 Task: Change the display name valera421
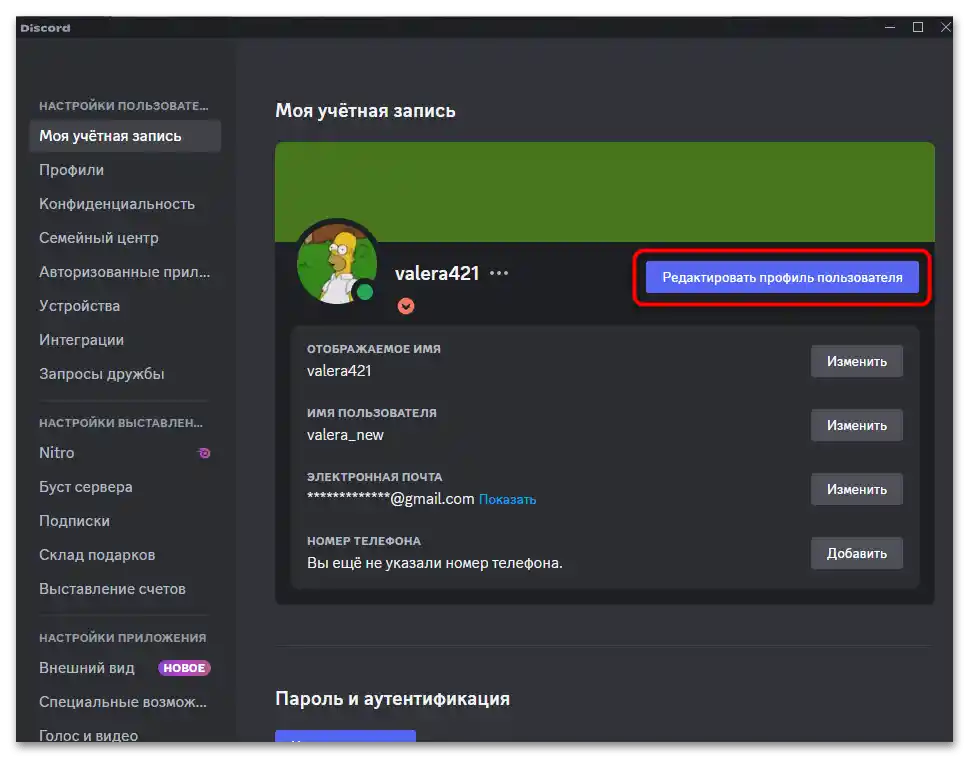click(857, 361)
